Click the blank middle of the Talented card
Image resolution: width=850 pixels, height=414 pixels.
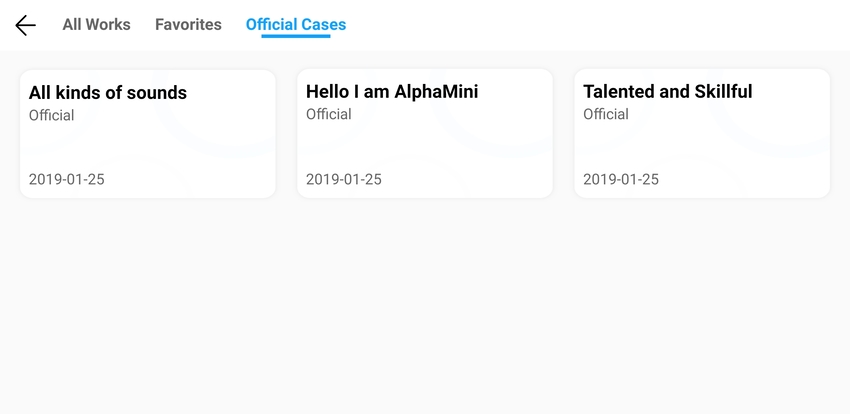pyautogui.click(x=702, y=146)
